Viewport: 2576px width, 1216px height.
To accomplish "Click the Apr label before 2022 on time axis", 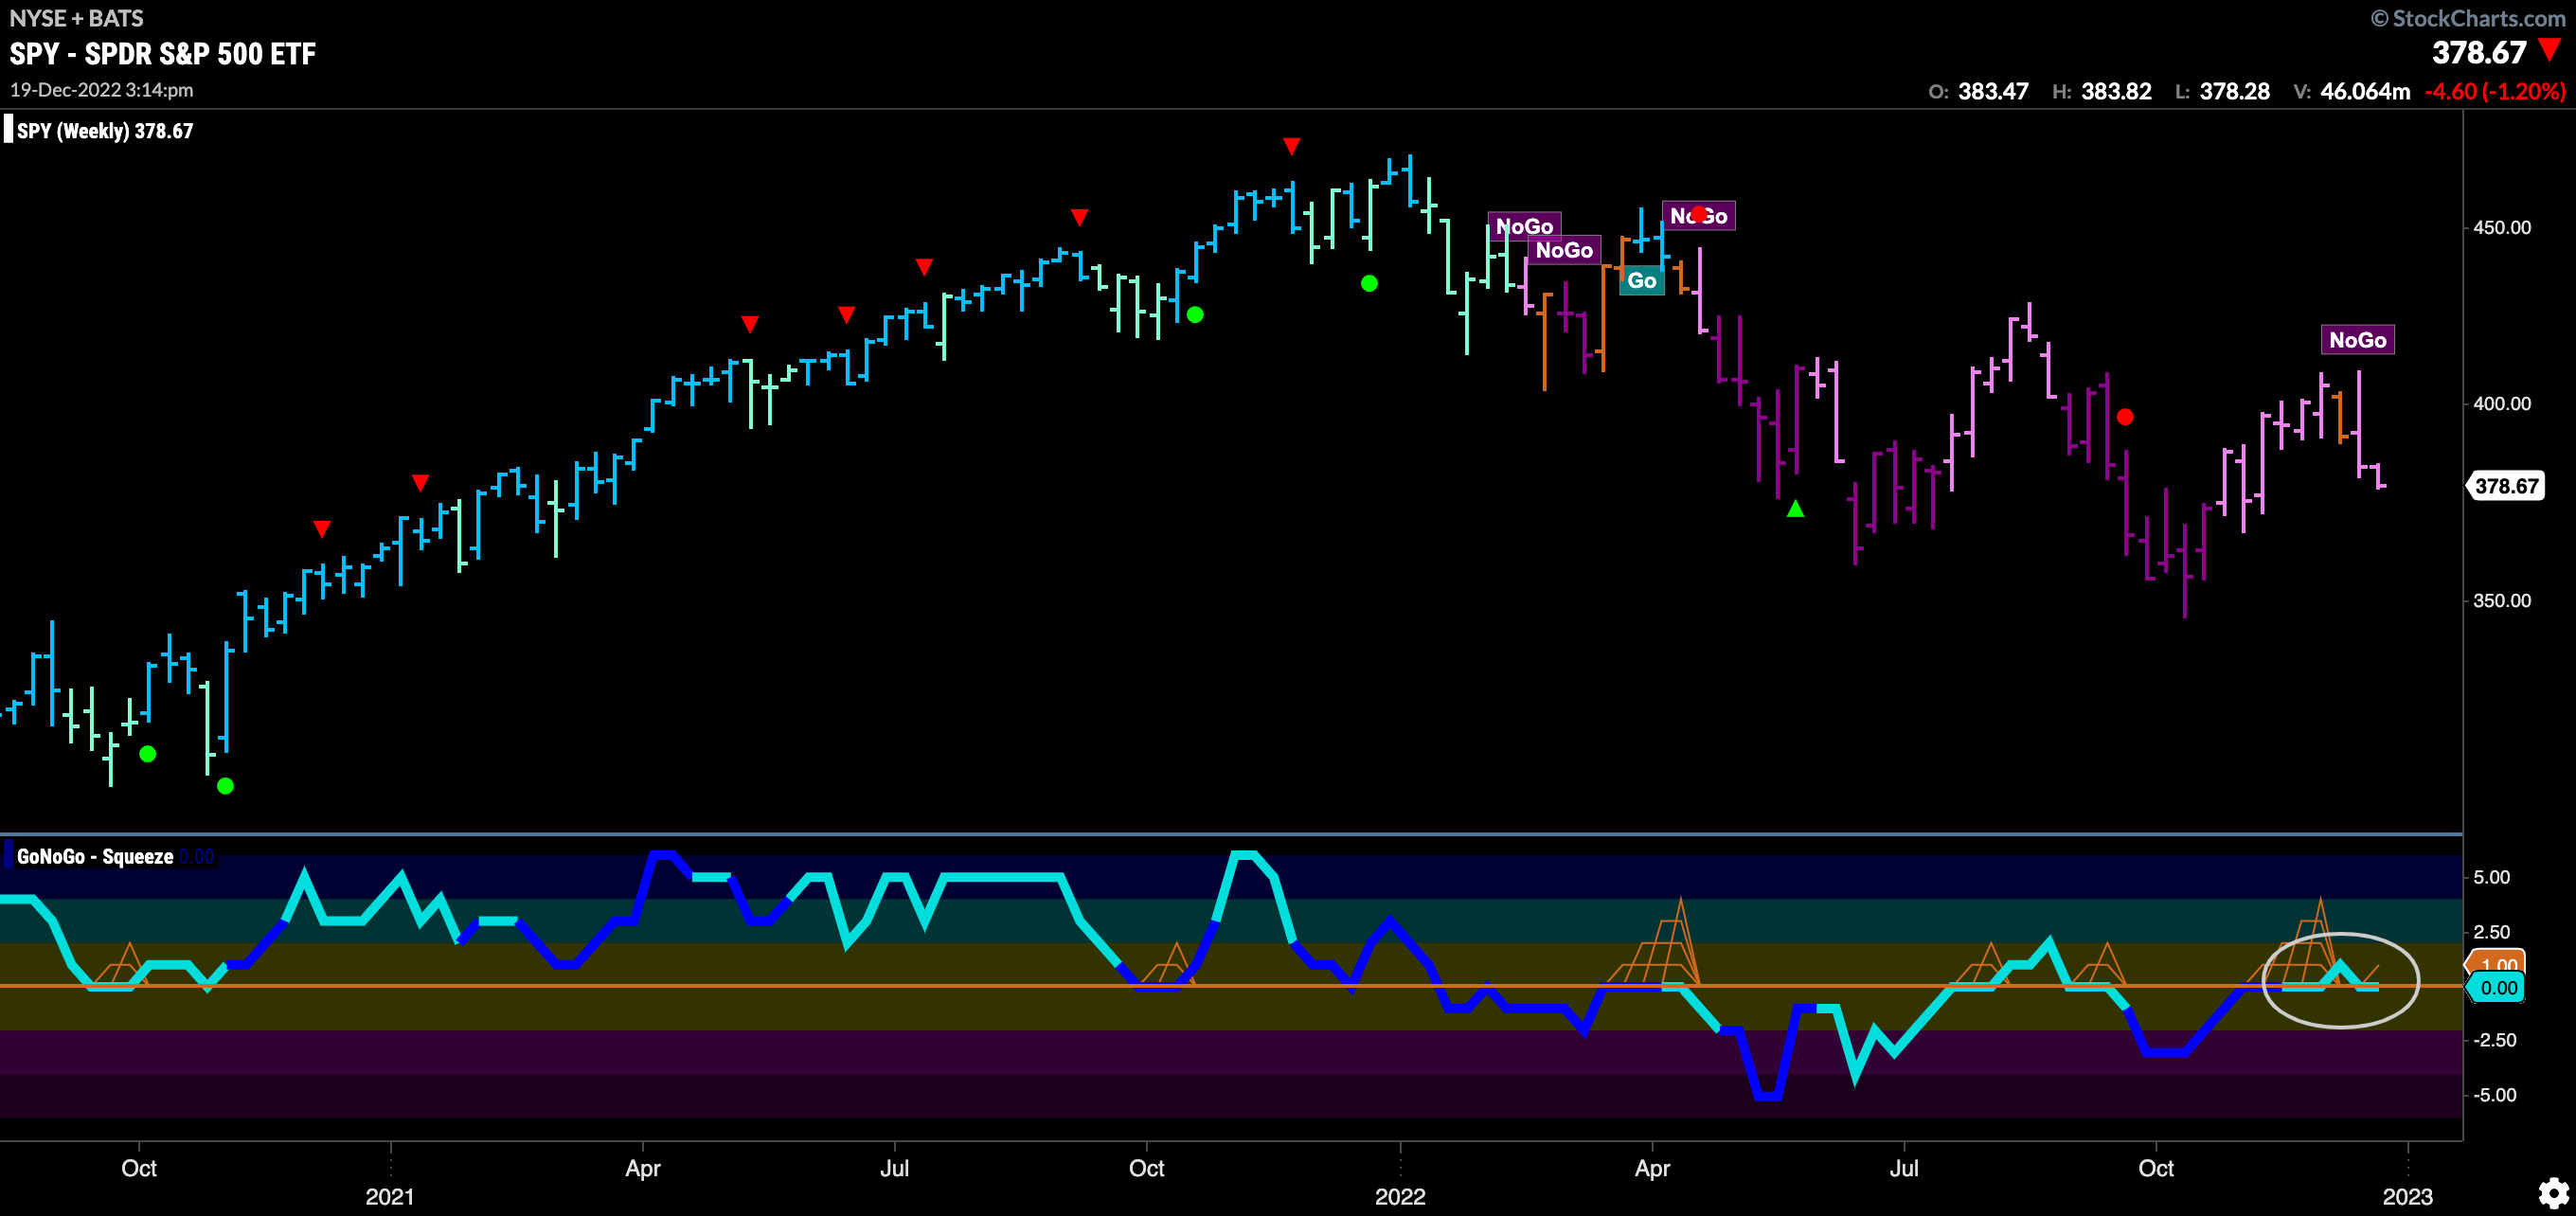I will tap(643, 1168).
